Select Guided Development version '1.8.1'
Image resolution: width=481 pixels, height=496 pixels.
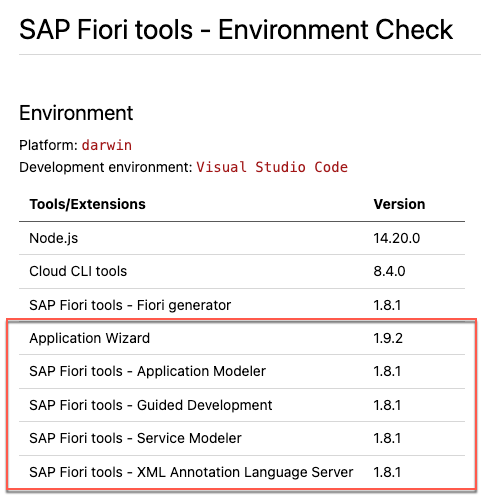coord(387,405)
